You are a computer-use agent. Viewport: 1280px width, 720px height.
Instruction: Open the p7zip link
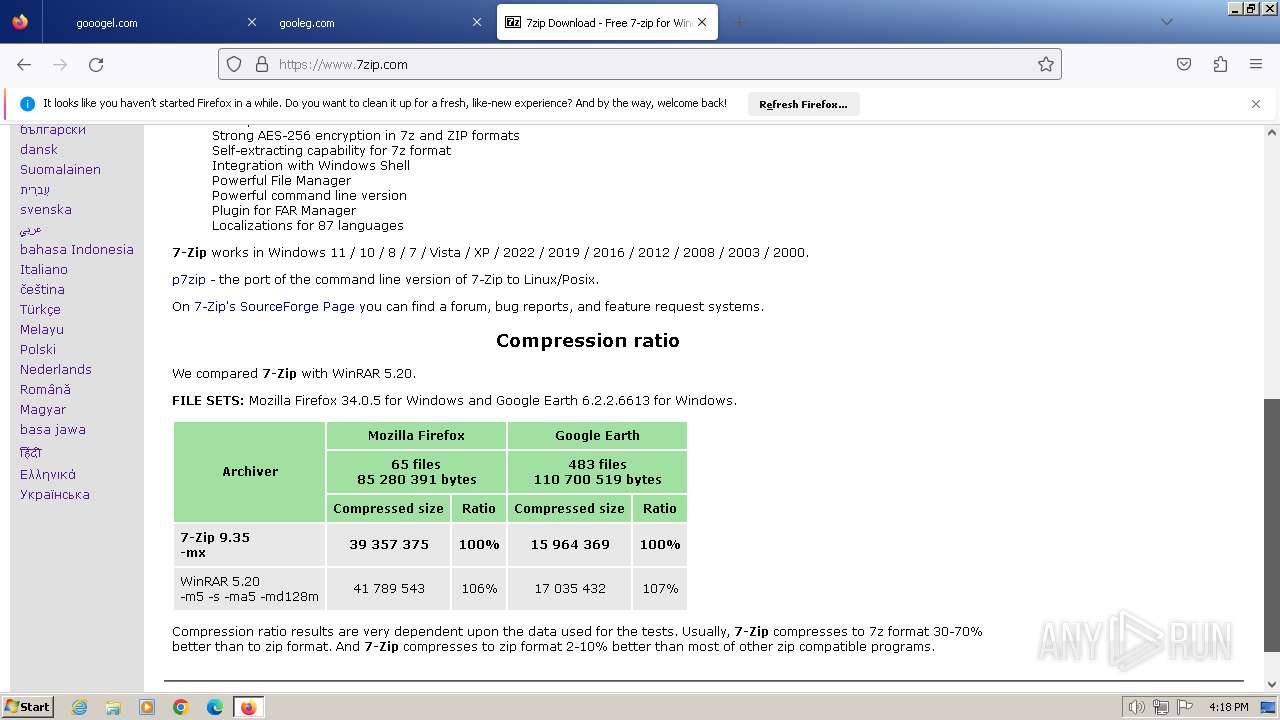click(x=189, y=280)
